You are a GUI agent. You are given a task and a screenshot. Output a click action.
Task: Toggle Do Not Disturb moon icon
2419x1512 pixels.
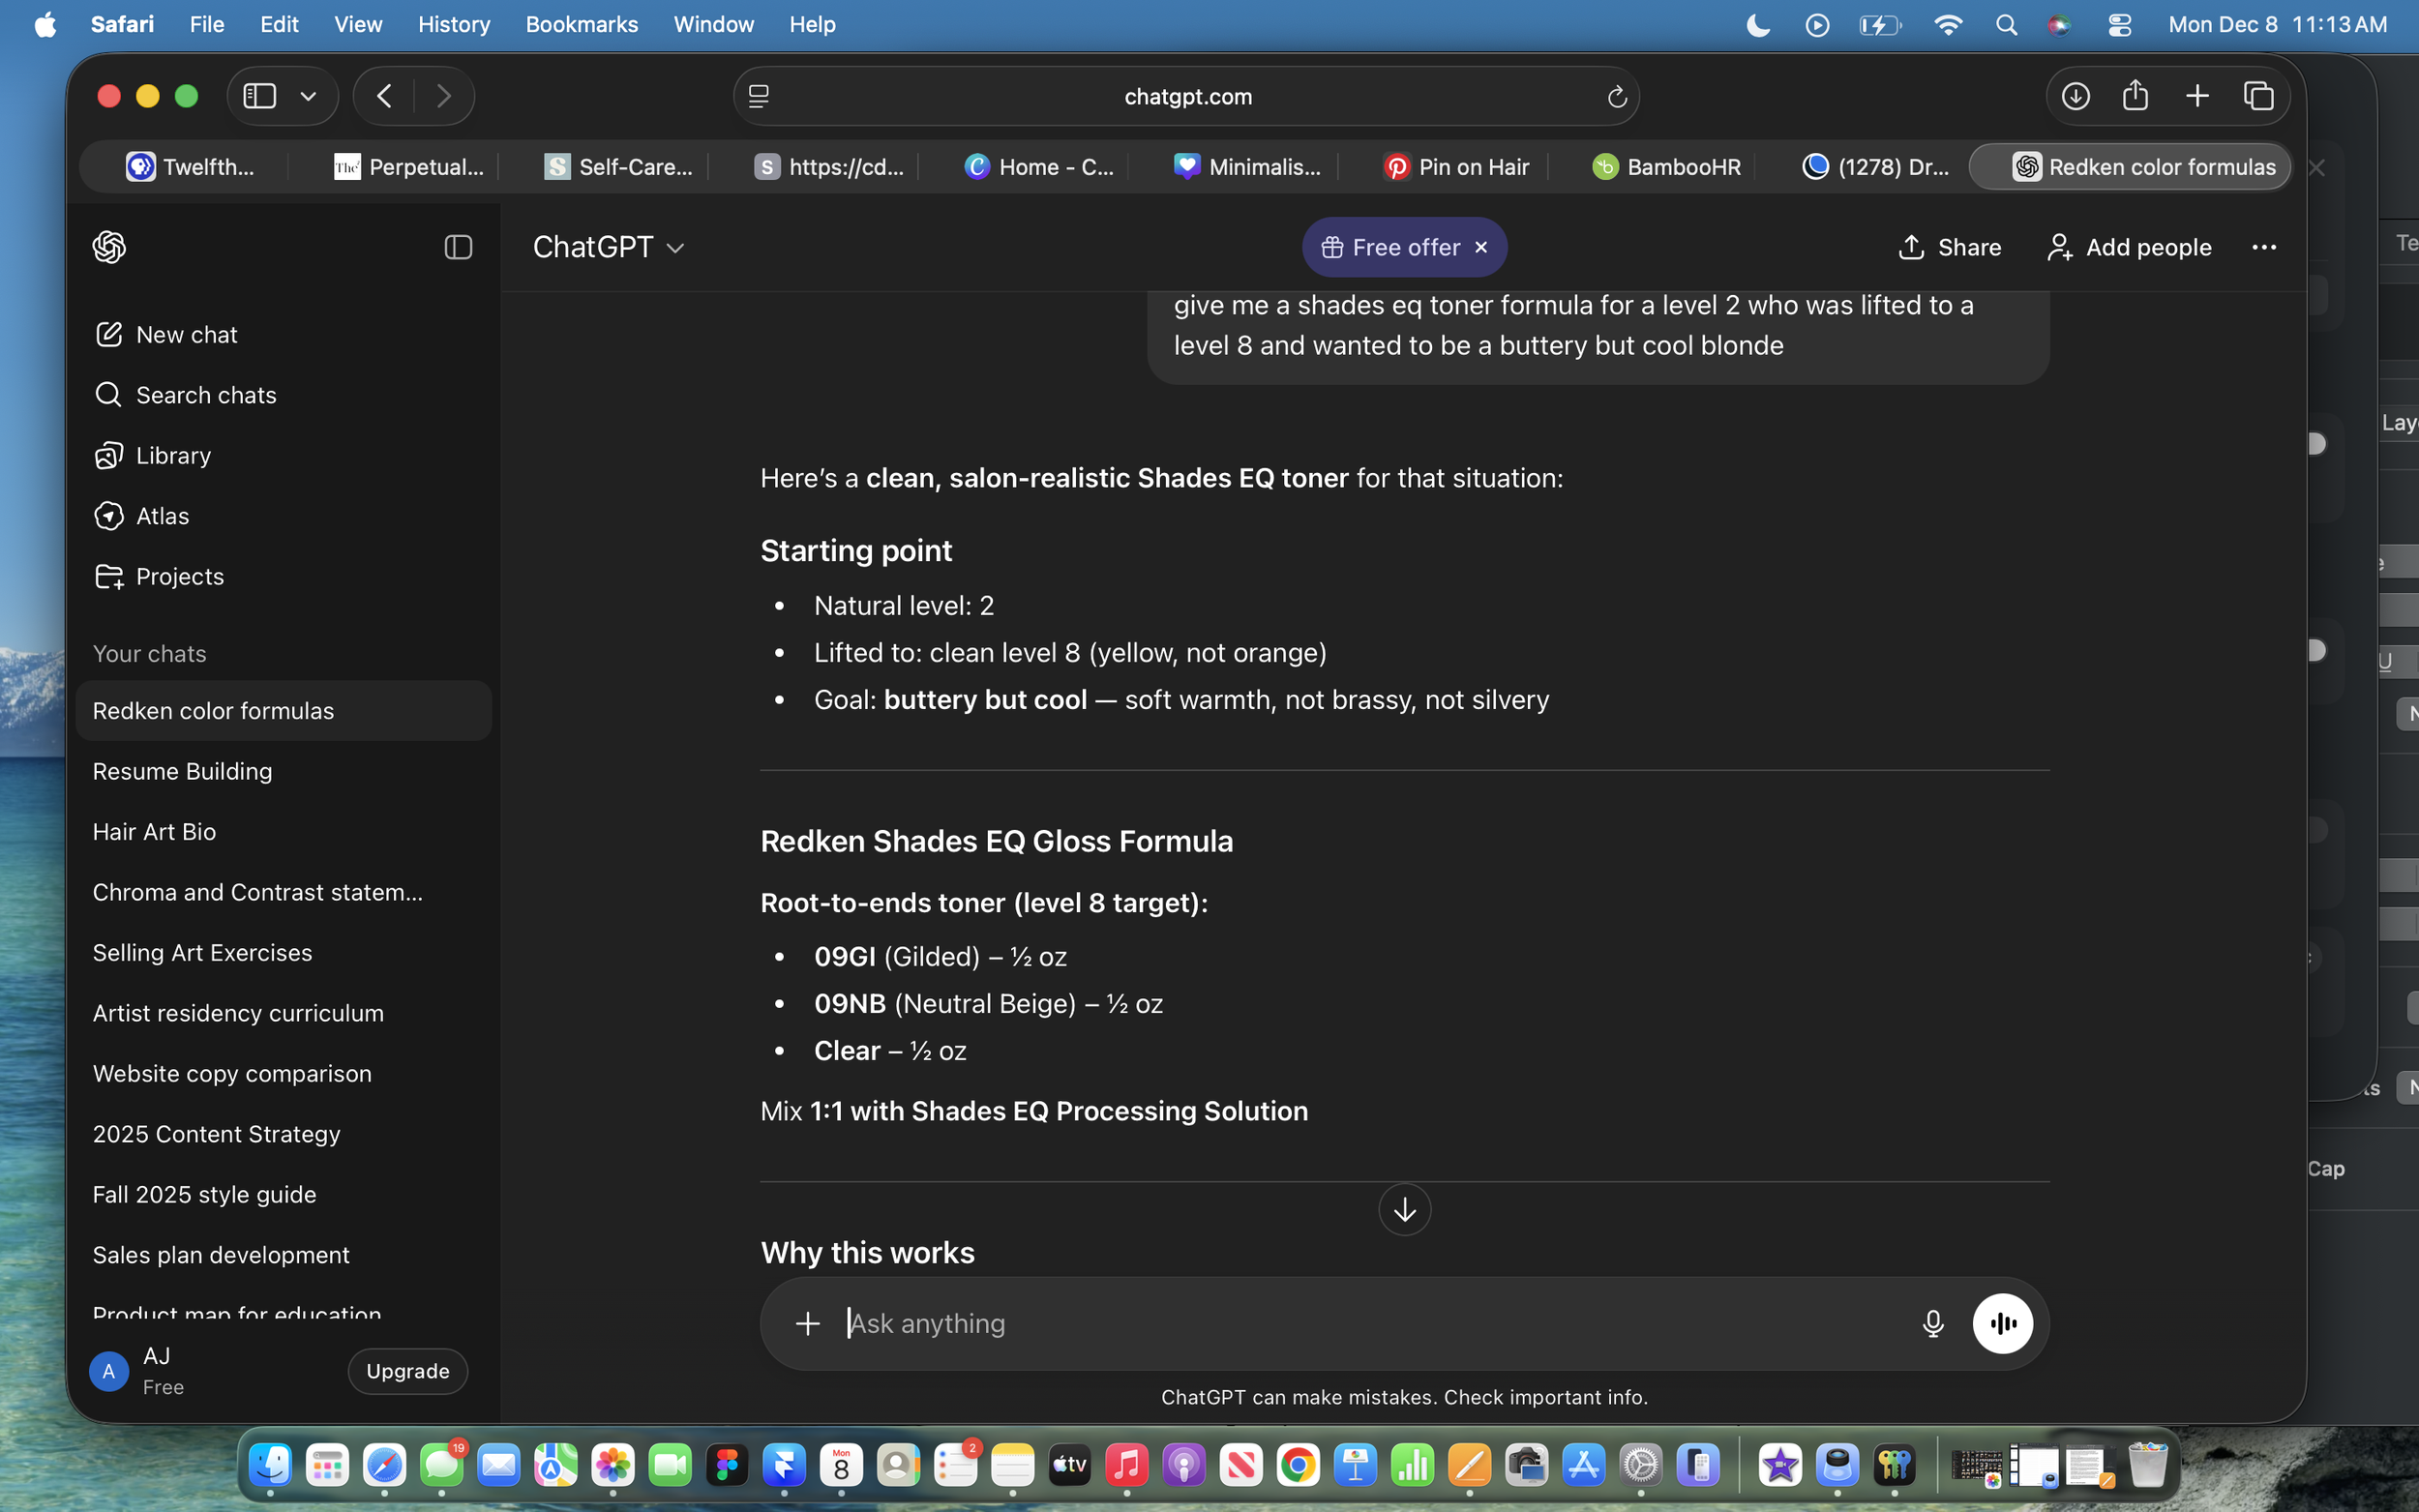[x=1758, y=25]
